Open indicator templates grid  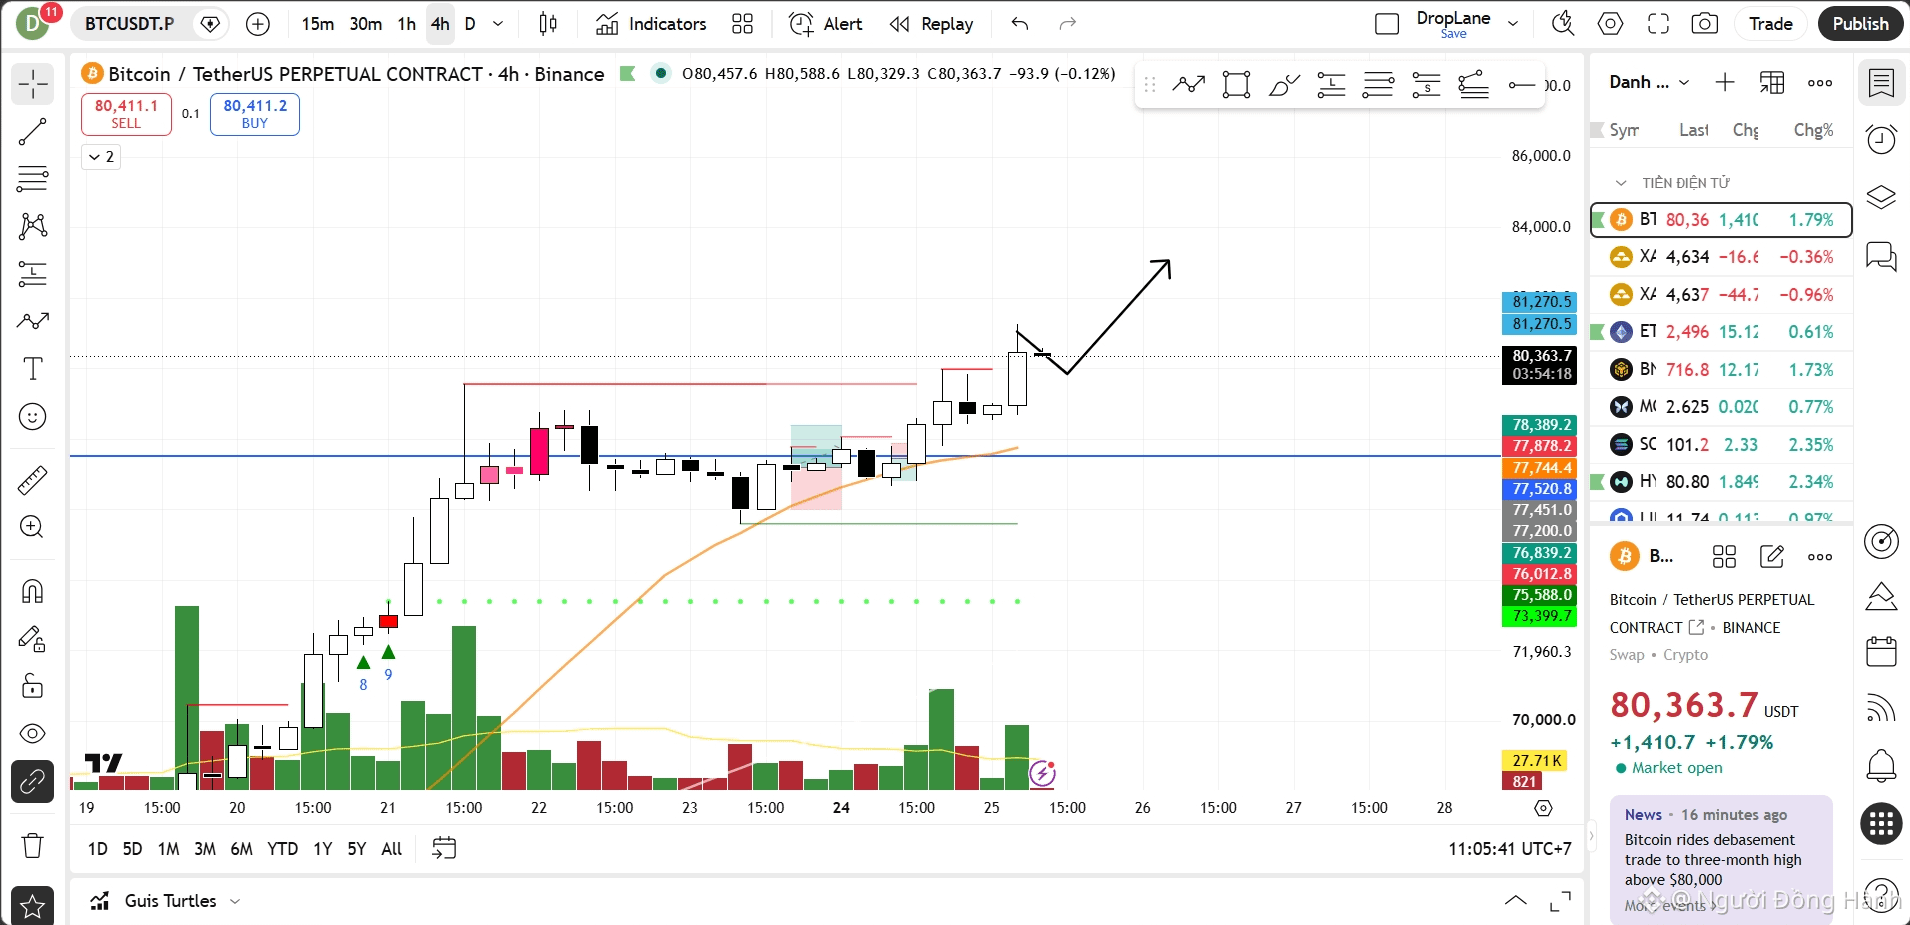(742, 24)
